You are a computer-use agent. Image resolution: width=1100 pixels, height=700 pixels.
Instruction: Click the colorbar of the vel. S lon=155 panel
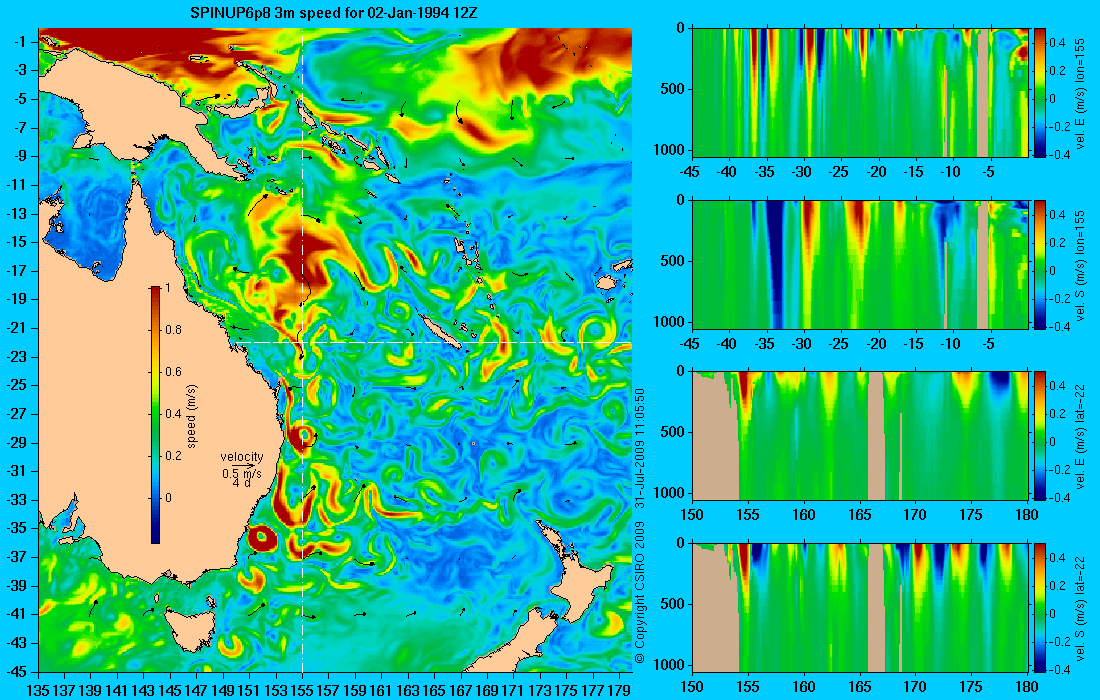(x=1040, y=264)
